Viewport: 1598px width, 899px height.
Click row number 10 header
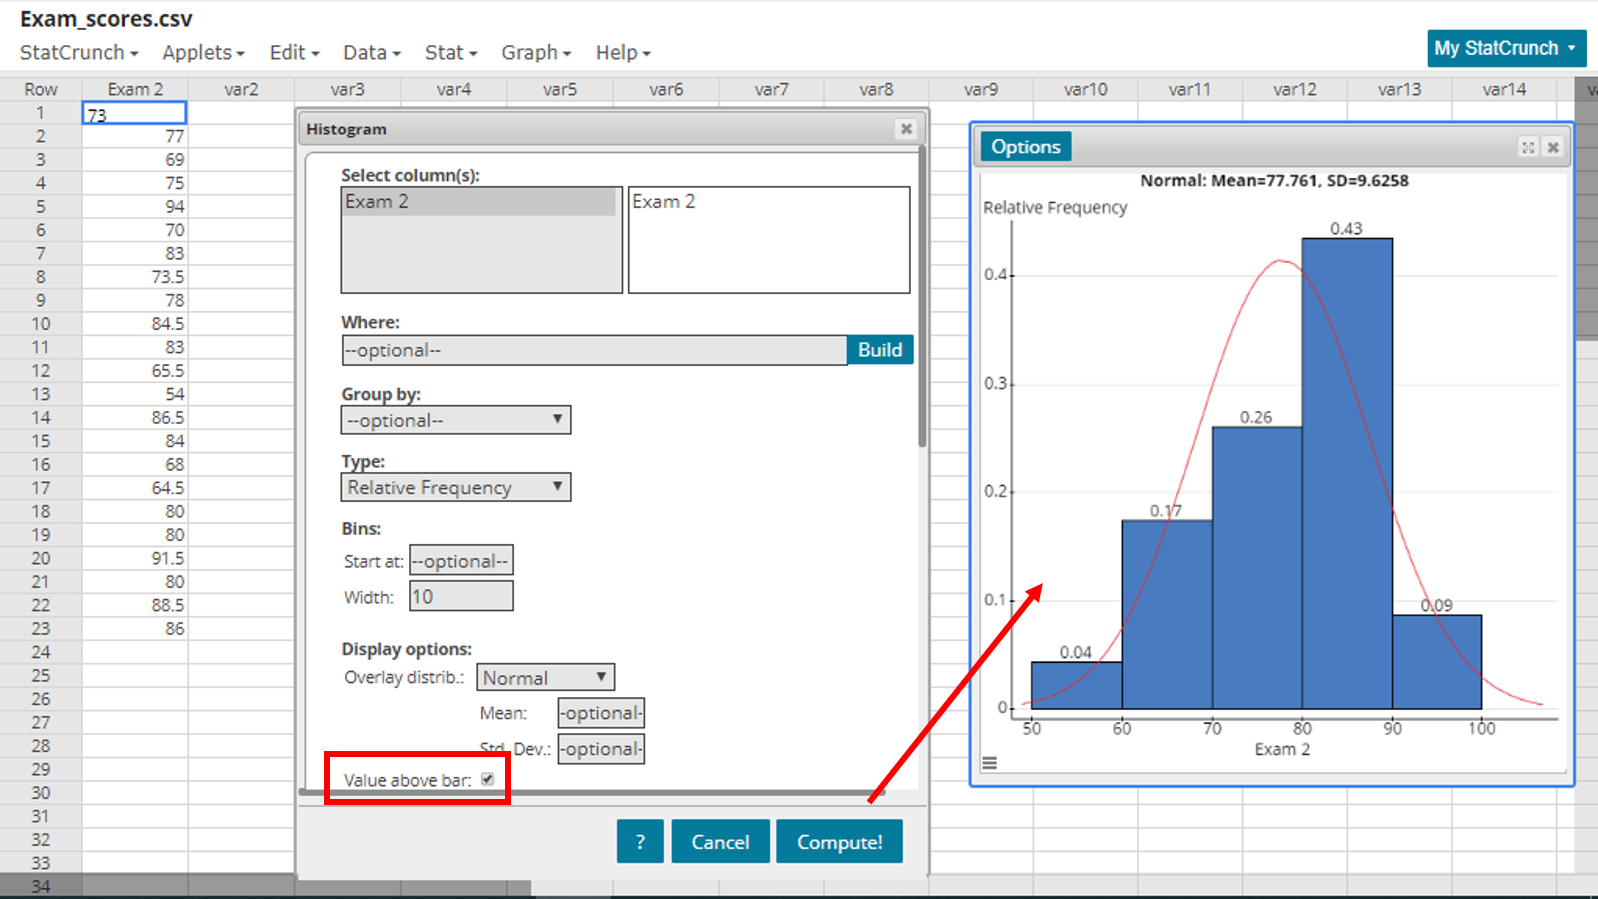(41, 323)
